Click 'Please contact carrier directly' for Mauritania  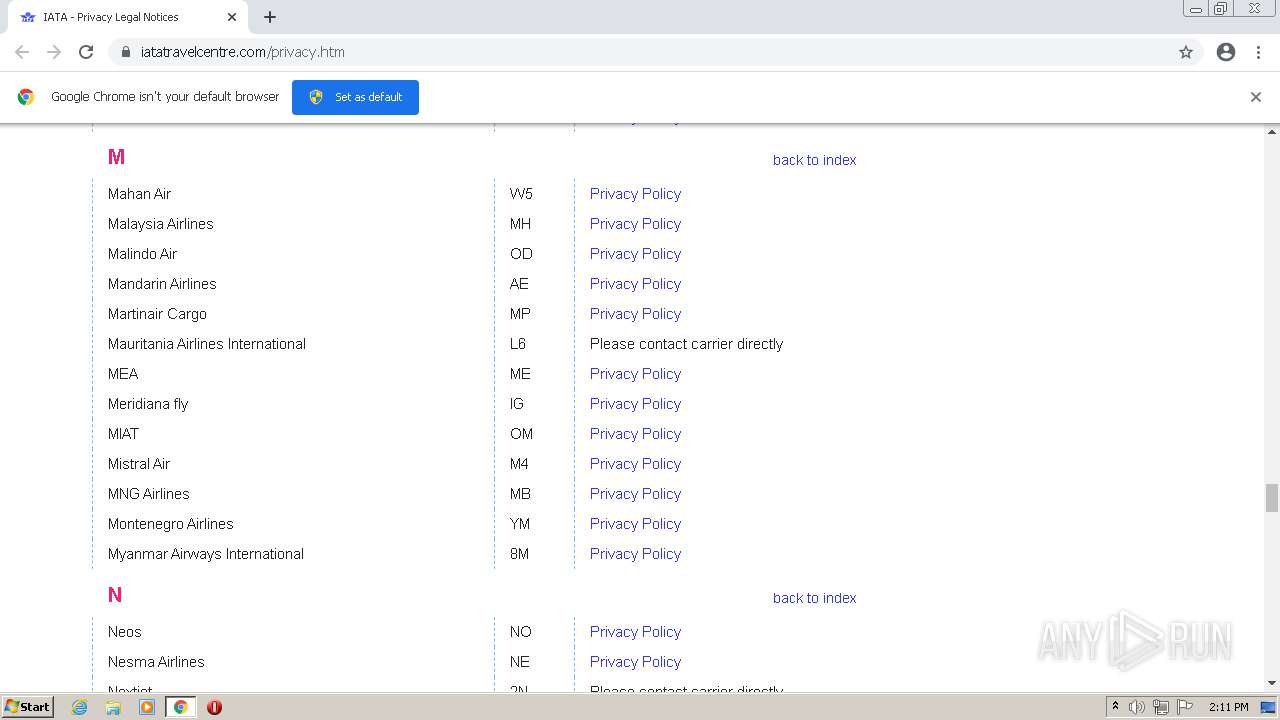click(x=686, y=344)
